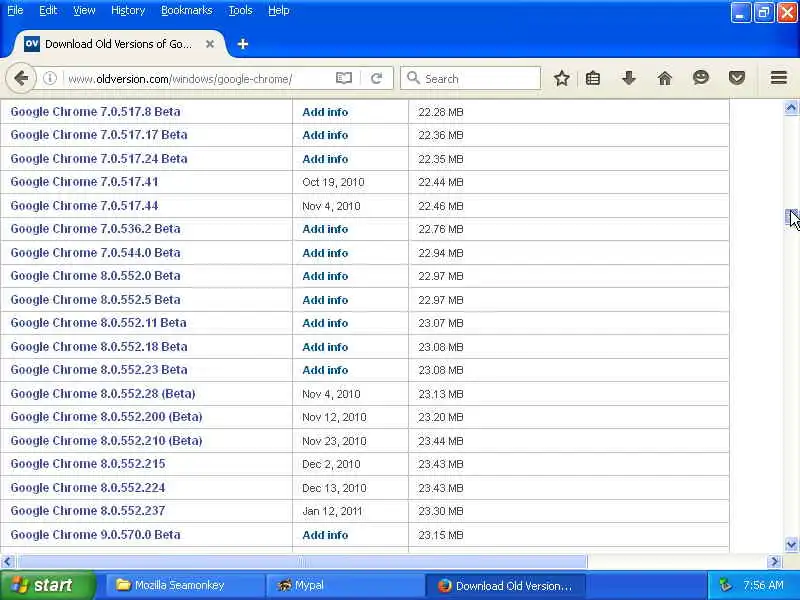This screenshot has width=800, height=600.
Task: Open Google Chrome 7.0.536.2 Beta link
Action: click(95, 229)
